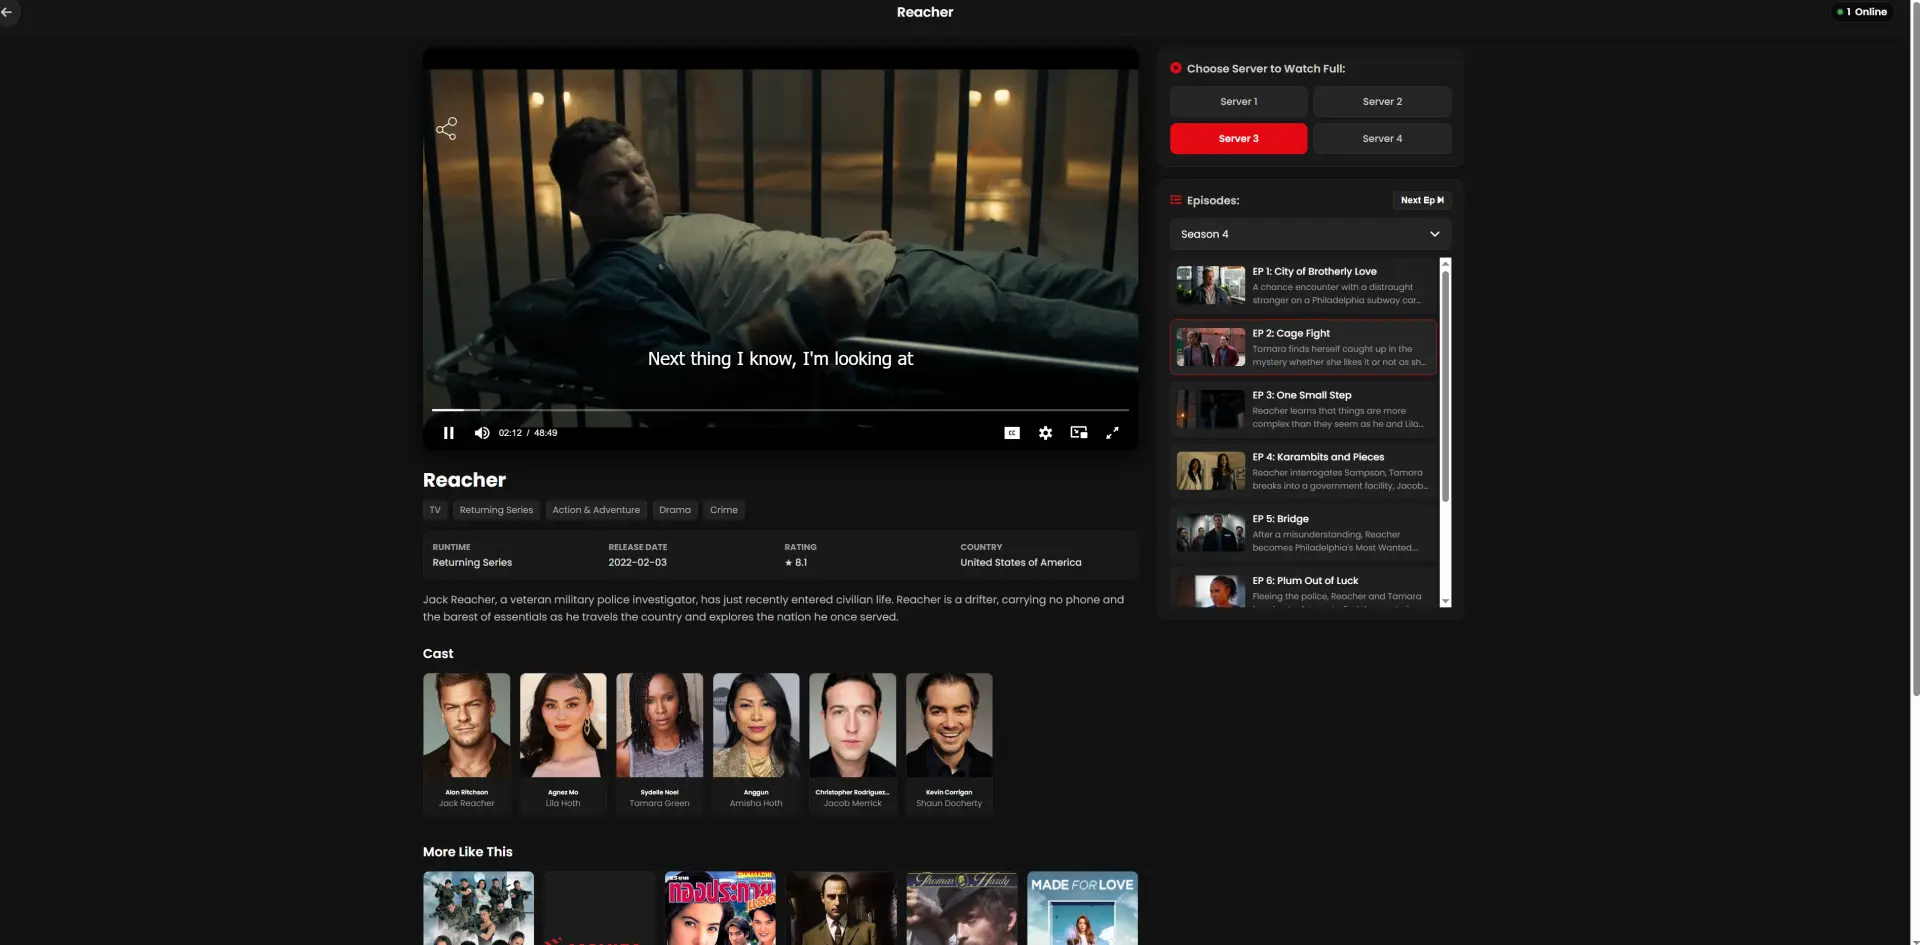The image size is (1920, 945).
Task: Open Christopher Rodriguez cast card
Action: pos(853,744)
